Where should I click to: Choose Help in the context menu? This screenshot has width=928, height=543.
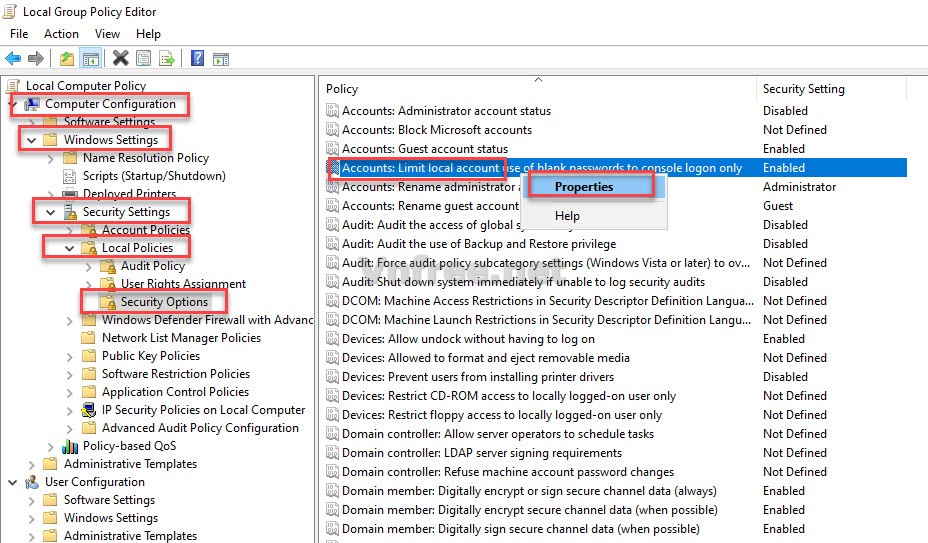pos(592,216)
